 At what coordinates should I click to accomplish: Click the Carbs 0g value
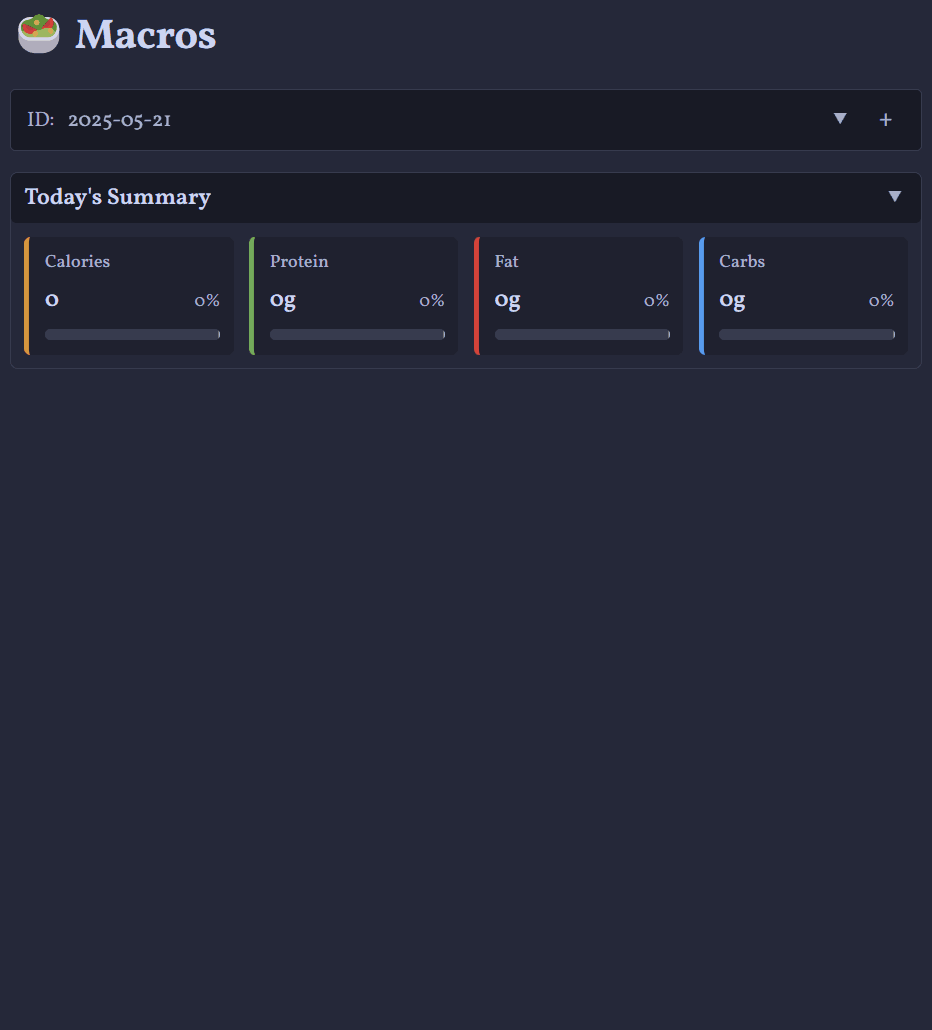[732, 301]
